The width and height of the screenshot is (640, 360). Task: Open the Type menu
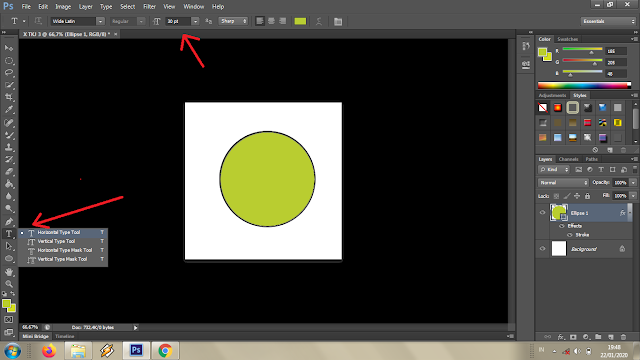pyautogui.click(x=106, y=7)
